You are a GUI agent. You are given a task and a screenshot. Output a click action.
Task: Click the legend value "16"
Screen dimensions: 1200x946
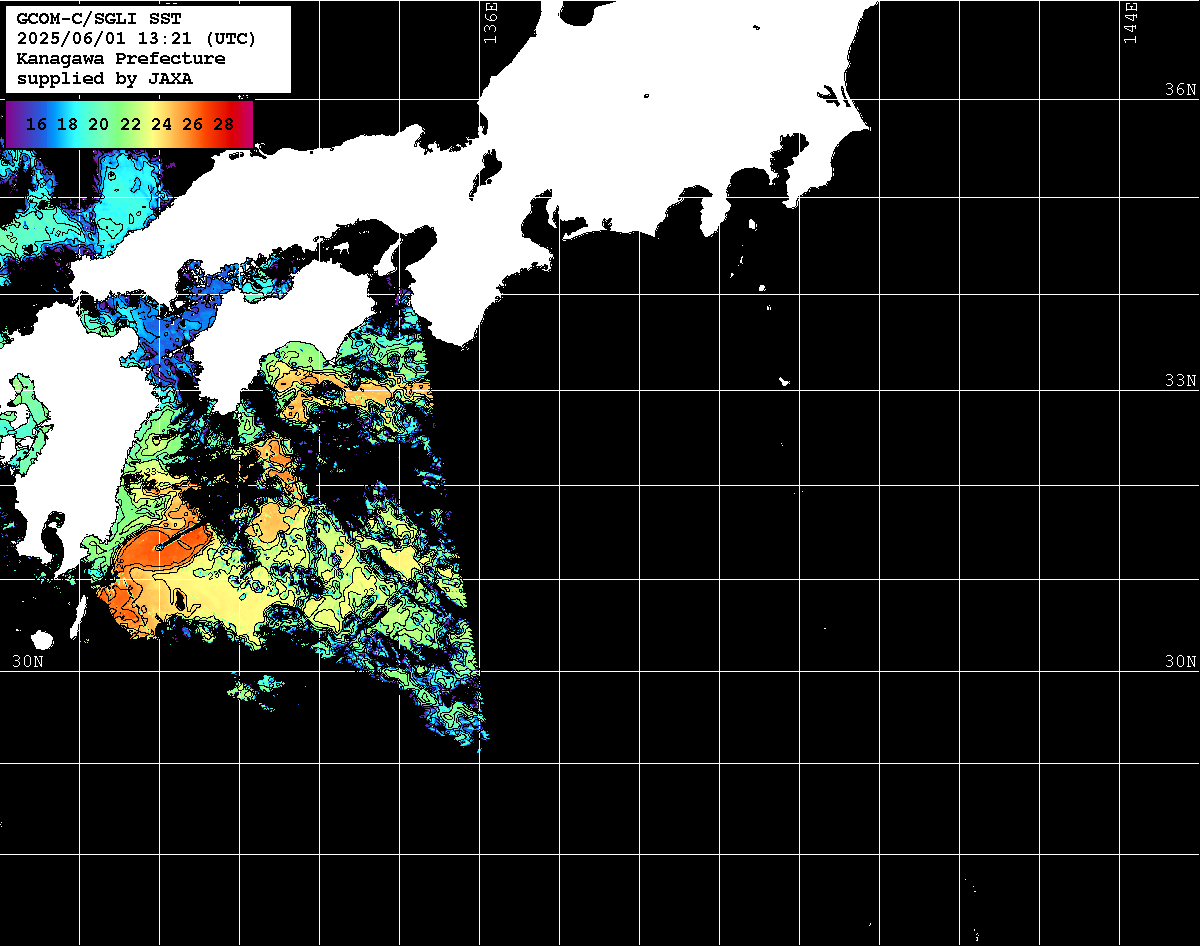[37, 124]
